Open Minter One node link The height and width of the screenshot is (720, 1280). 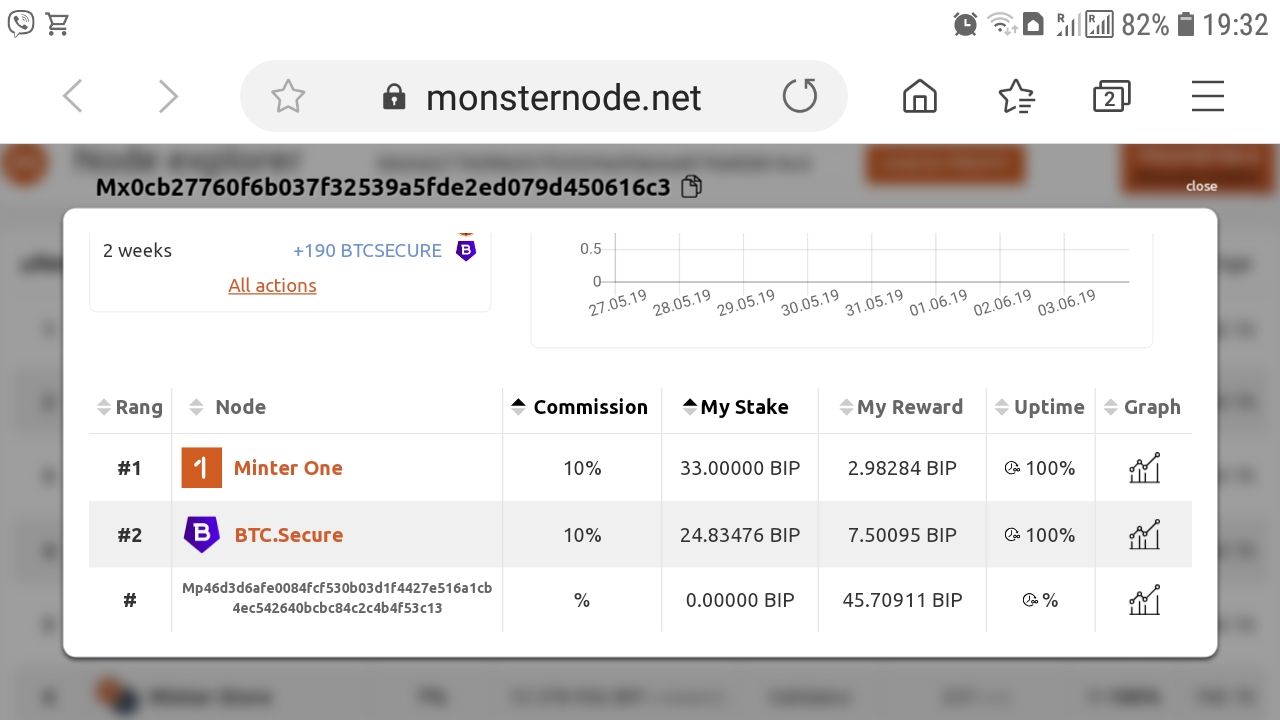pos(288,468)
